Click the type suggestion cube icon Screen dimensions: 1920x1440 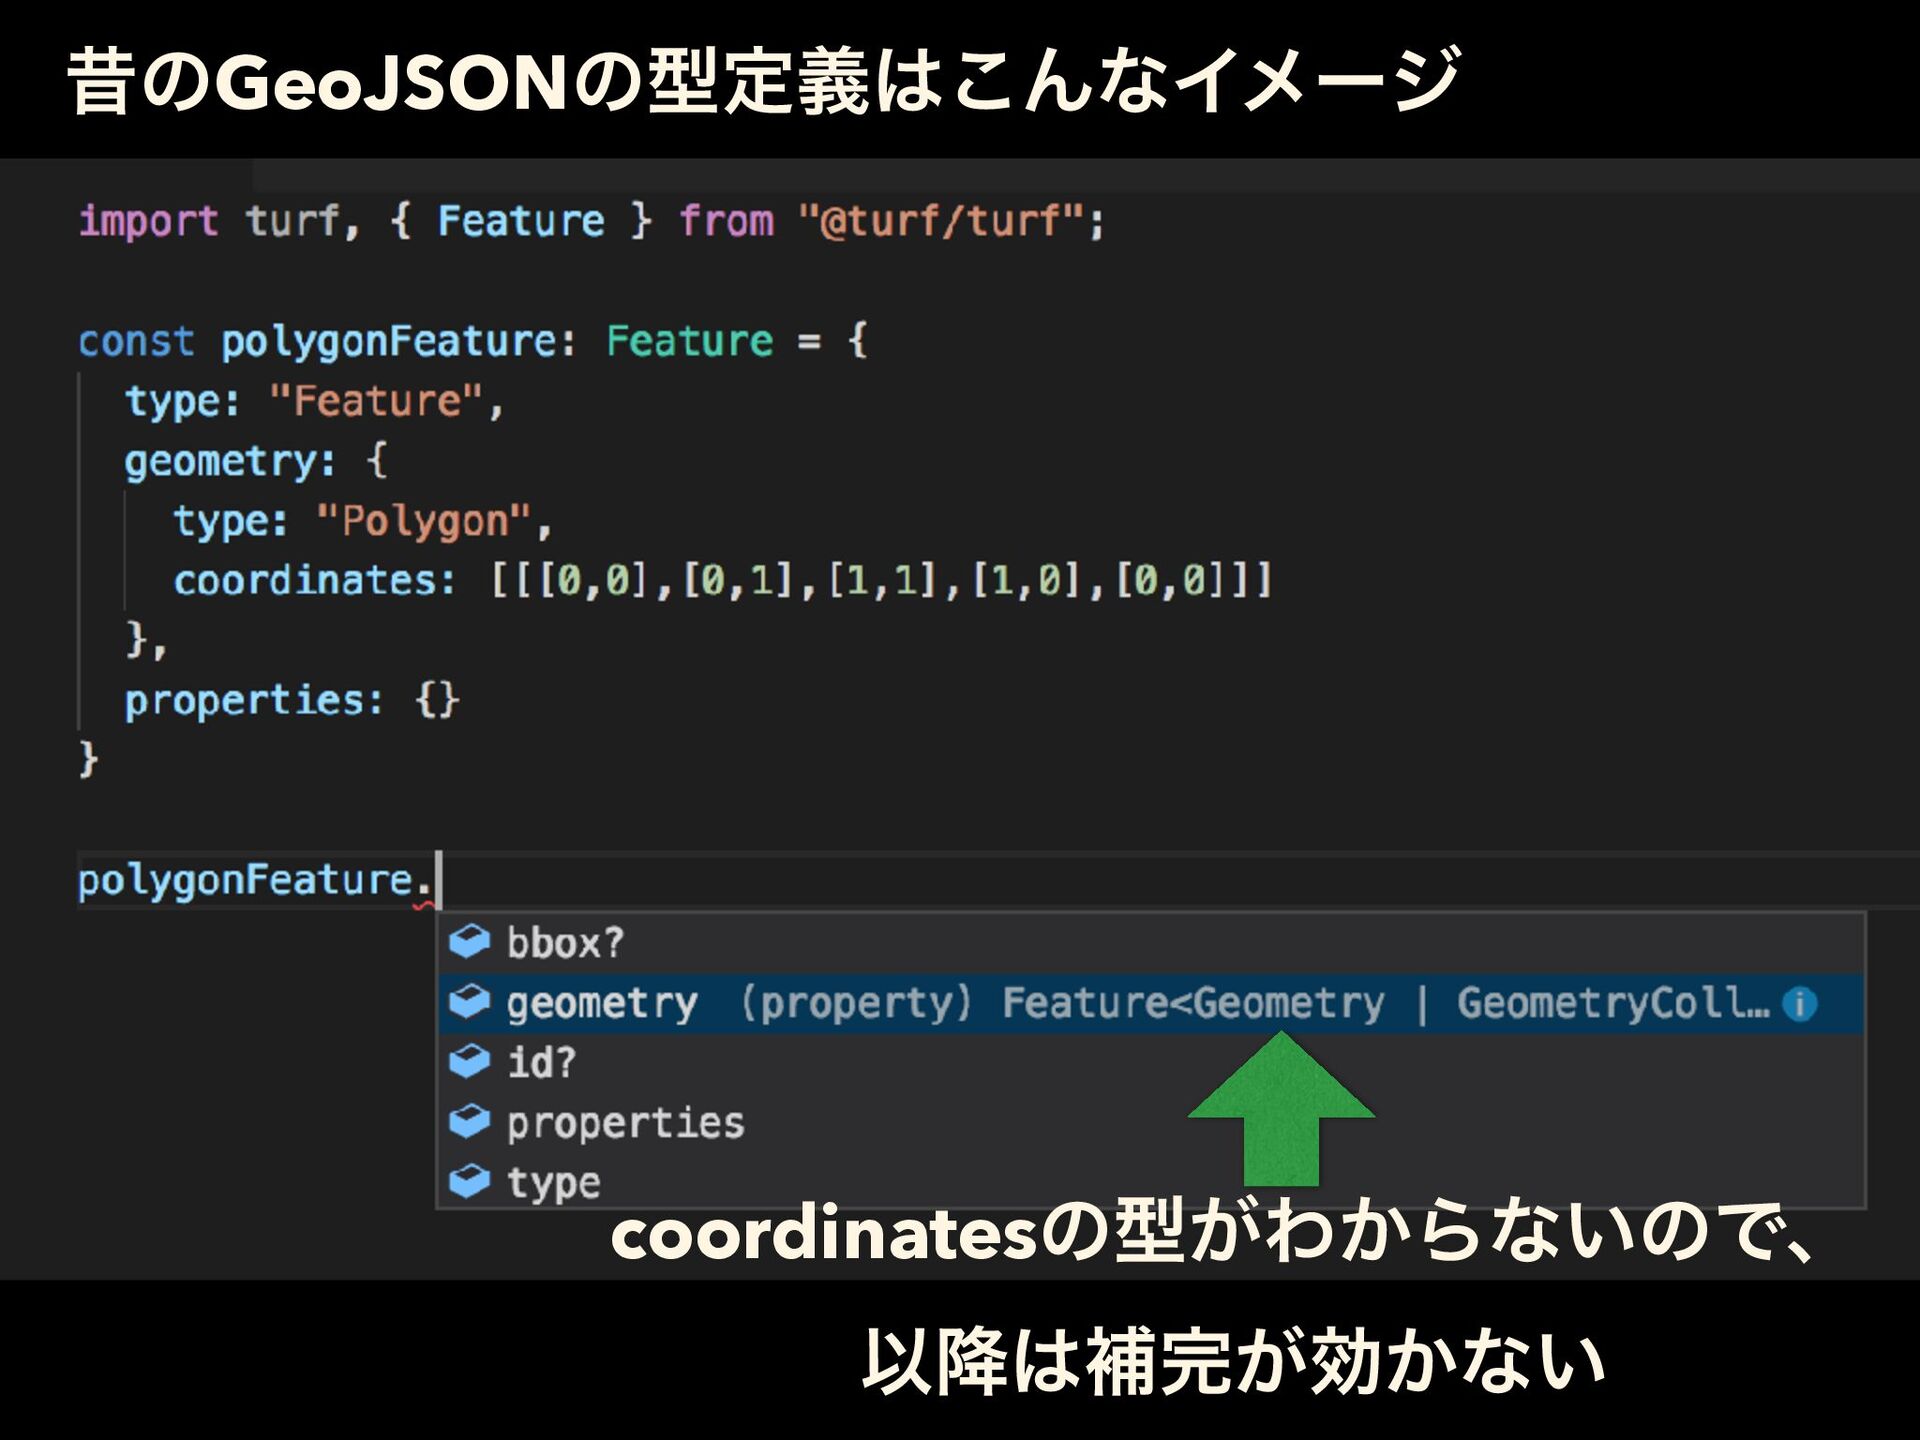point(469,1181)
